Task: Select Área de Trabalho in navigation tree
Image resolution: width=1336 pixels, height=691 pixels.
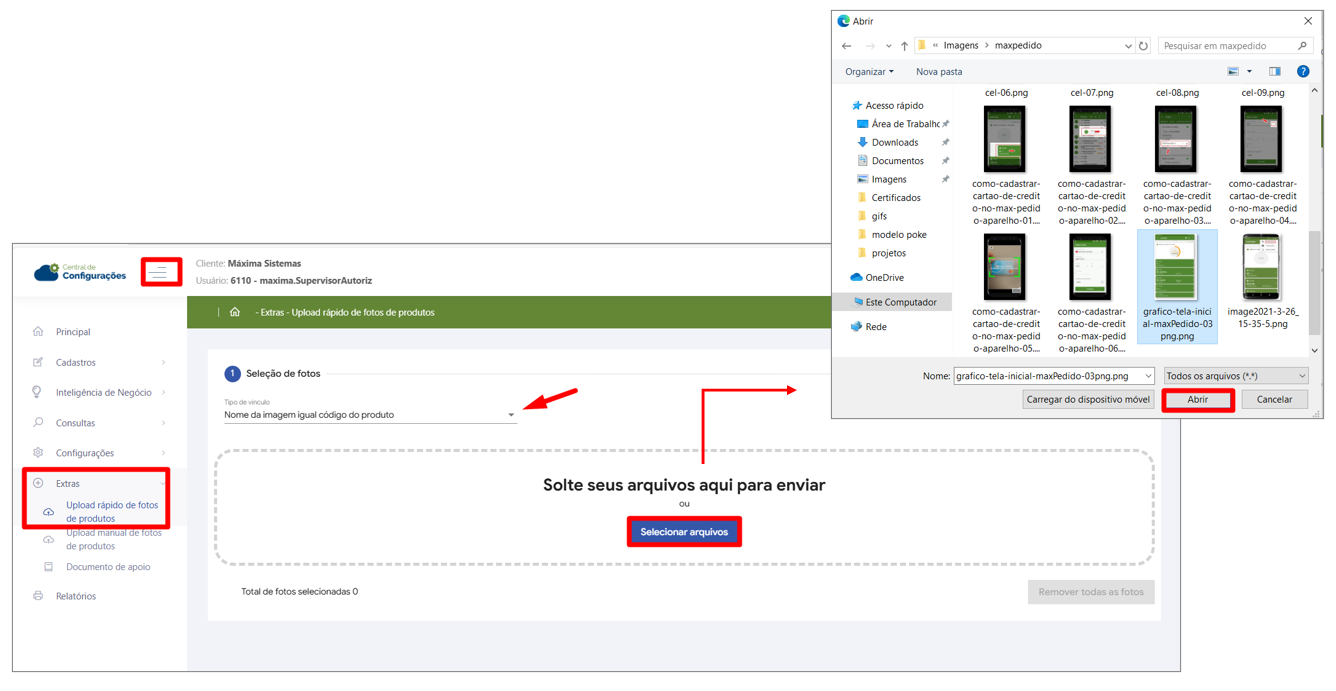Action: 904,124
